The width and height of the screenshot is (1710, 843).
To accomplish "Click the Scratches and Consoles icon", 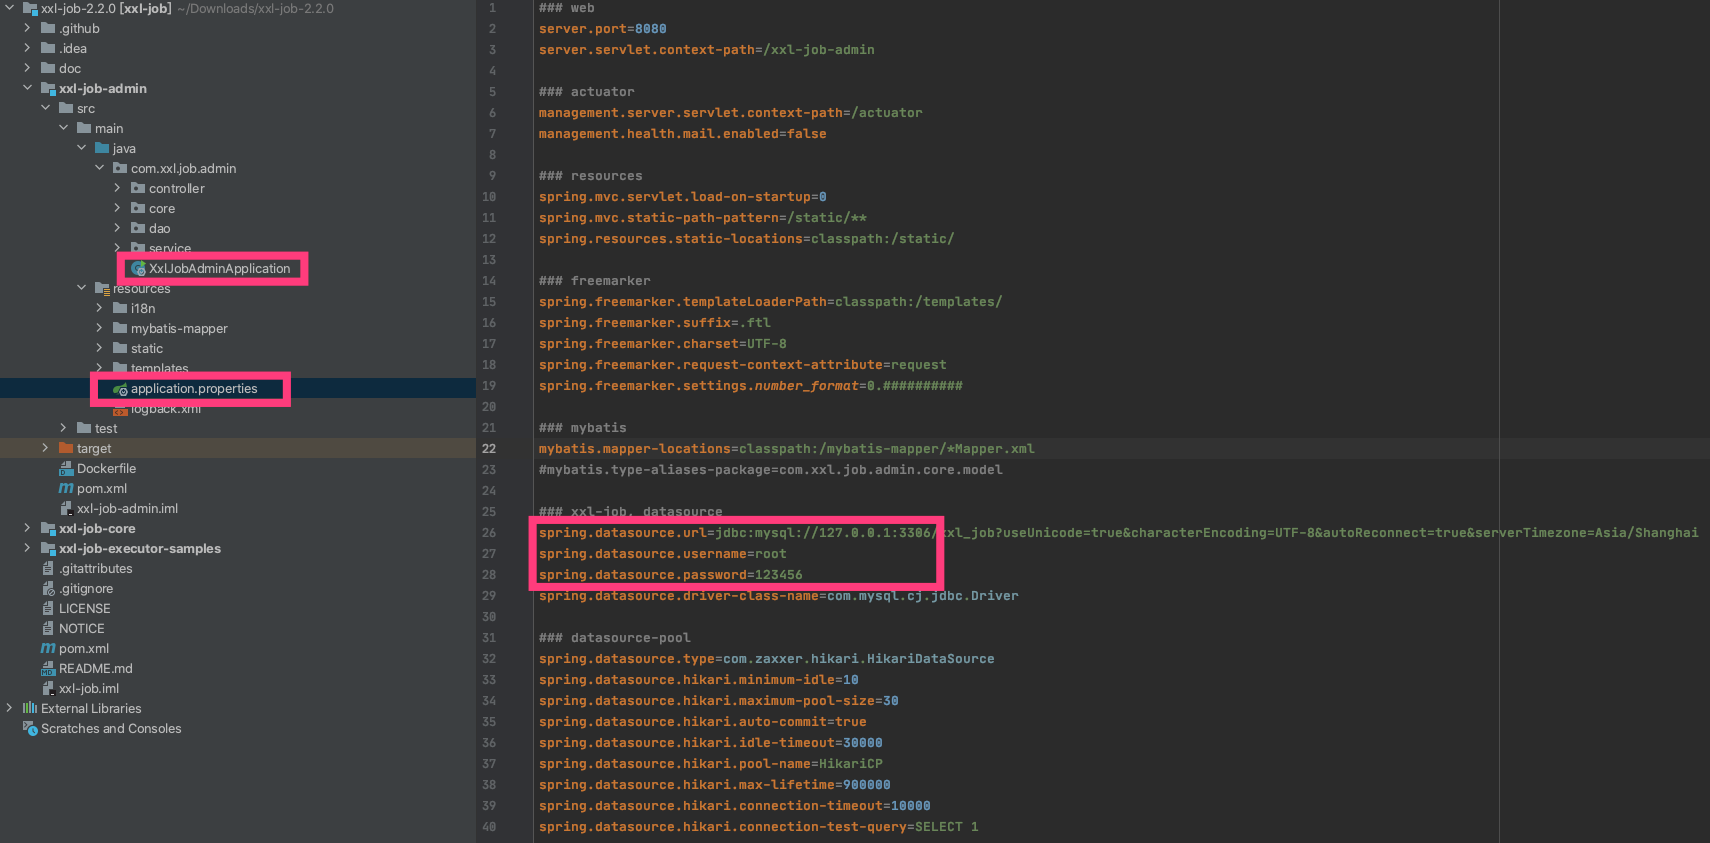I will (x=30, y=728).
